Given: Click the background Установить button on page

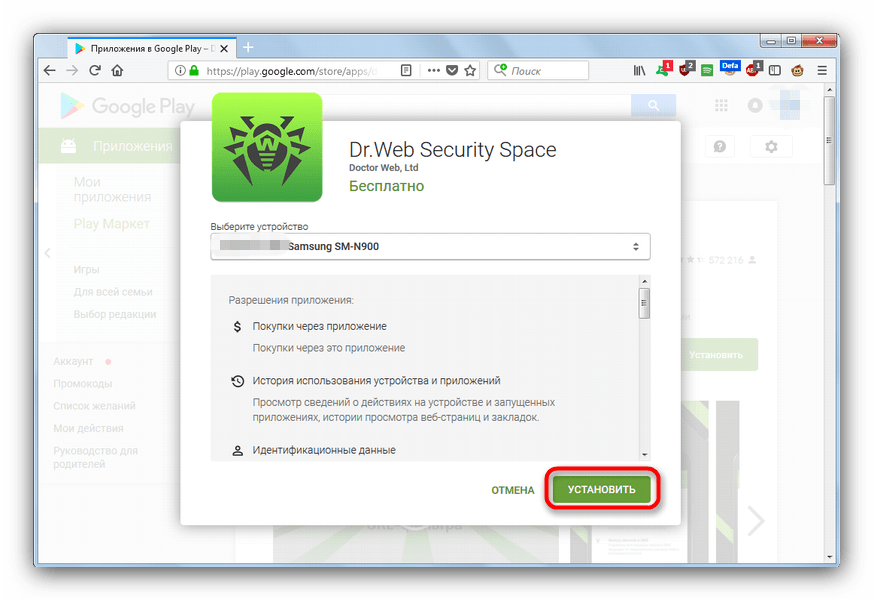Looking at the screenshot, I should pyautogui.click(x=718, y=355).
